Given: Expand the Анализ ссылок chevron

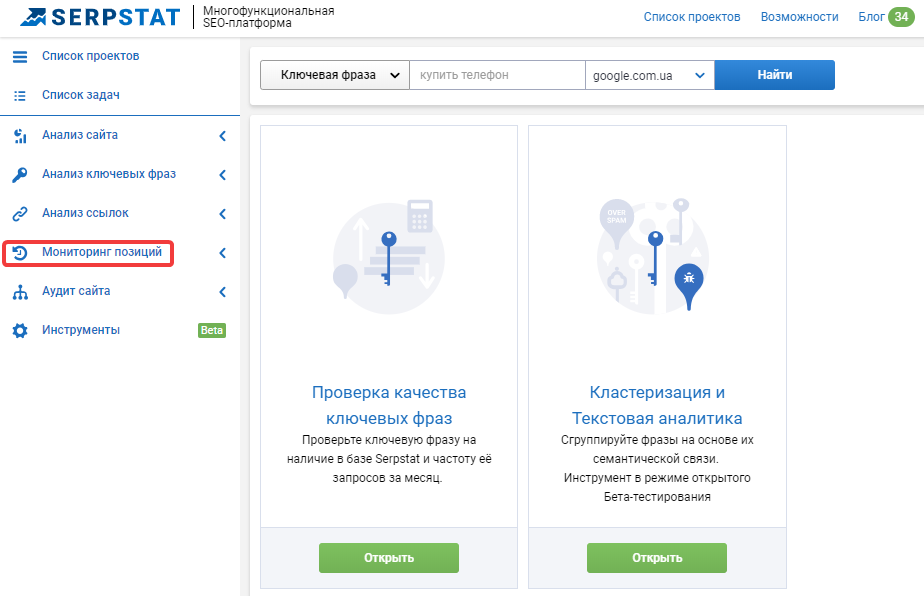Looking at the screenshot, I should (223, 214).
